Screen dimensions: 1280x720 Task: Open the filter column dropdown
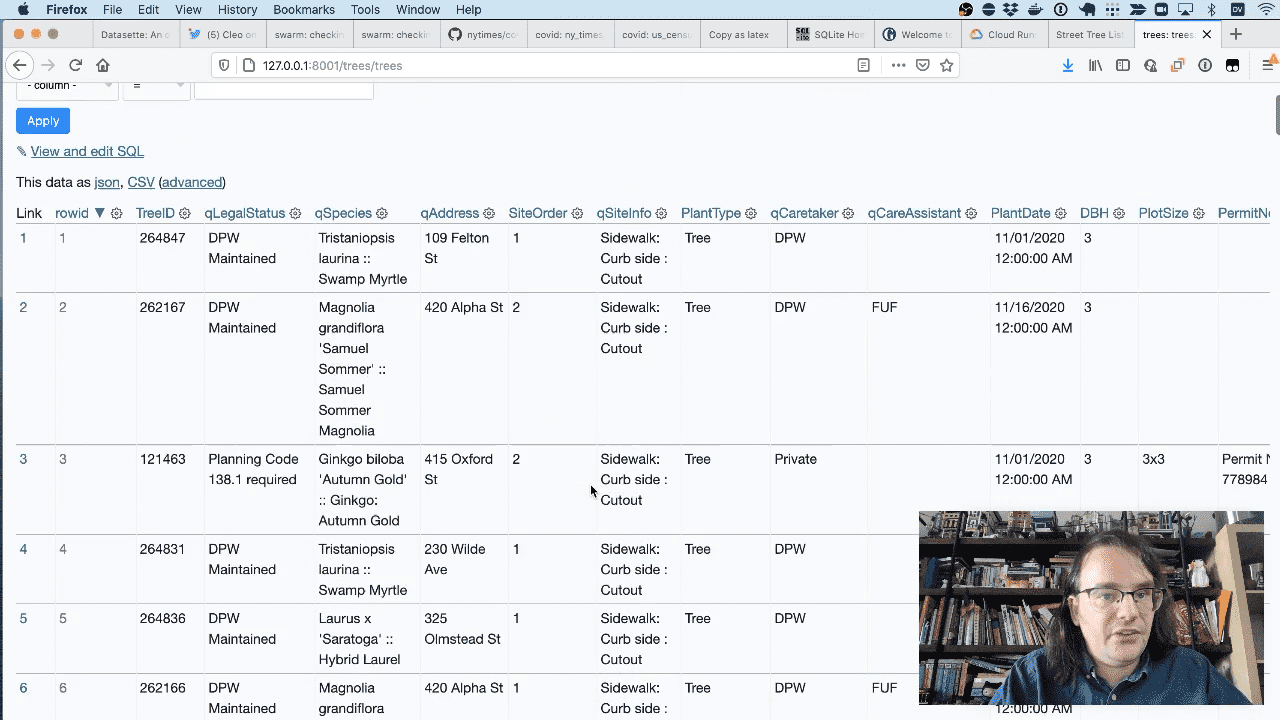coord(66,86)
